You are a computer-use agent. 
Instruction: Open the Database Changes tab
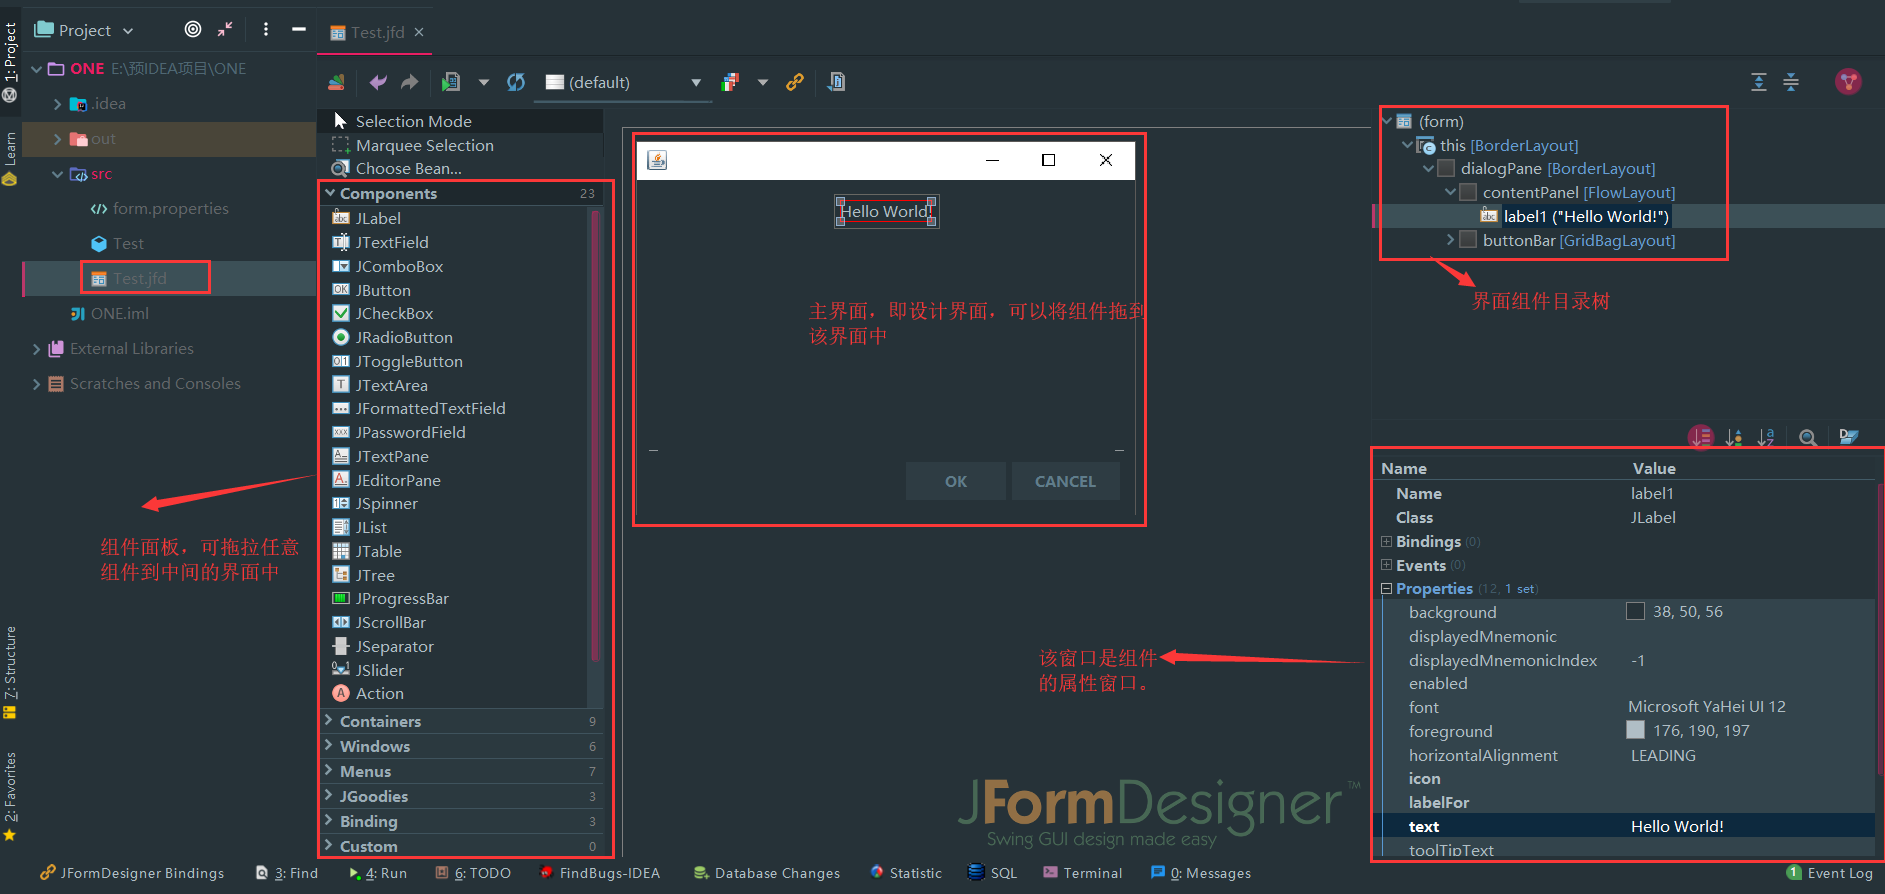(766, 873)
